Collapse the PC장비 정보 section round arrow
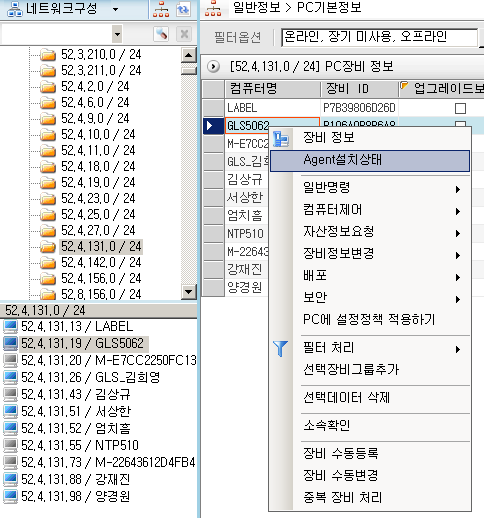The width and height of the screenshot is (484, 518). 213,66
